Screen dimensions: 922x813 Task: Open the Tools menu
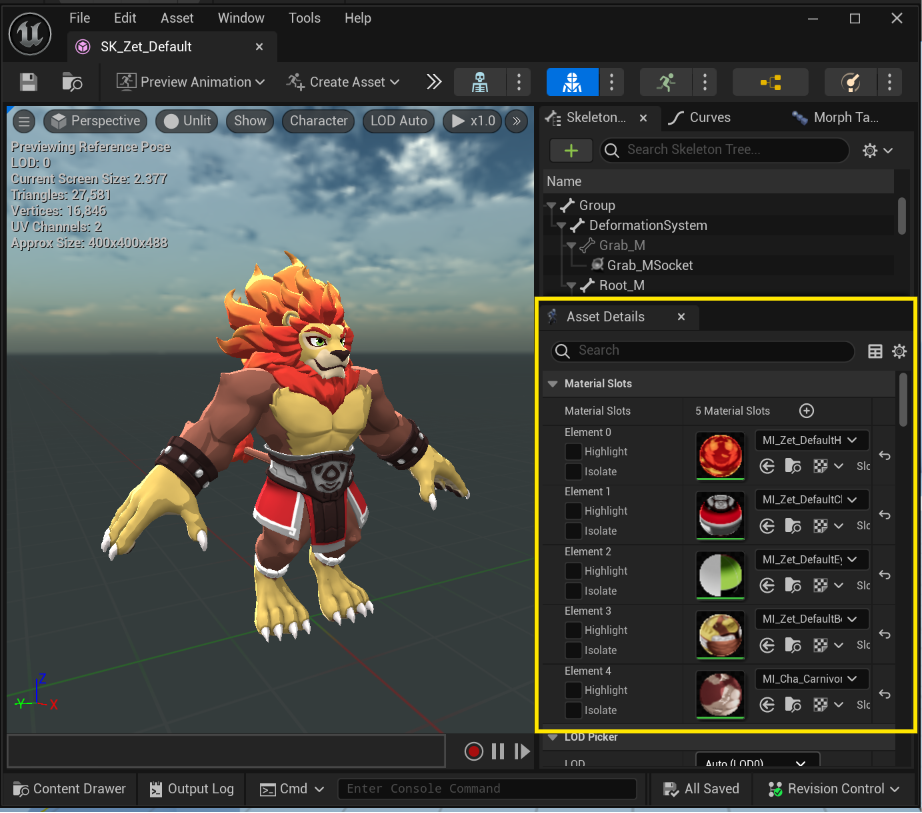pos(304,18)
